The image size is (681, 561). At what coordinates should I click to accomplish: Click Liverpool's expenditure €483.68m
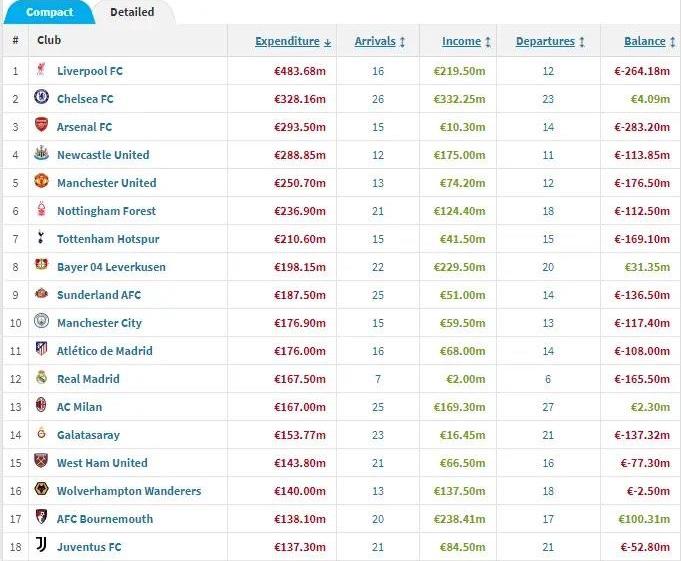pos(300,71)
